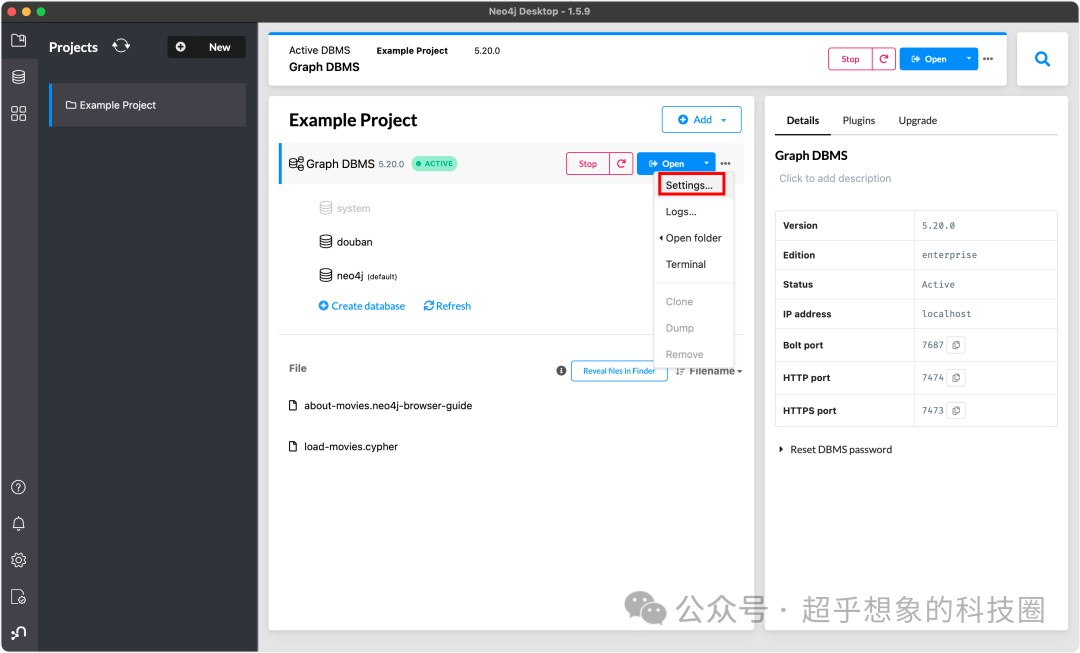
Task: Open the DBMS list sidebar icon
Action: click(19, 77)
